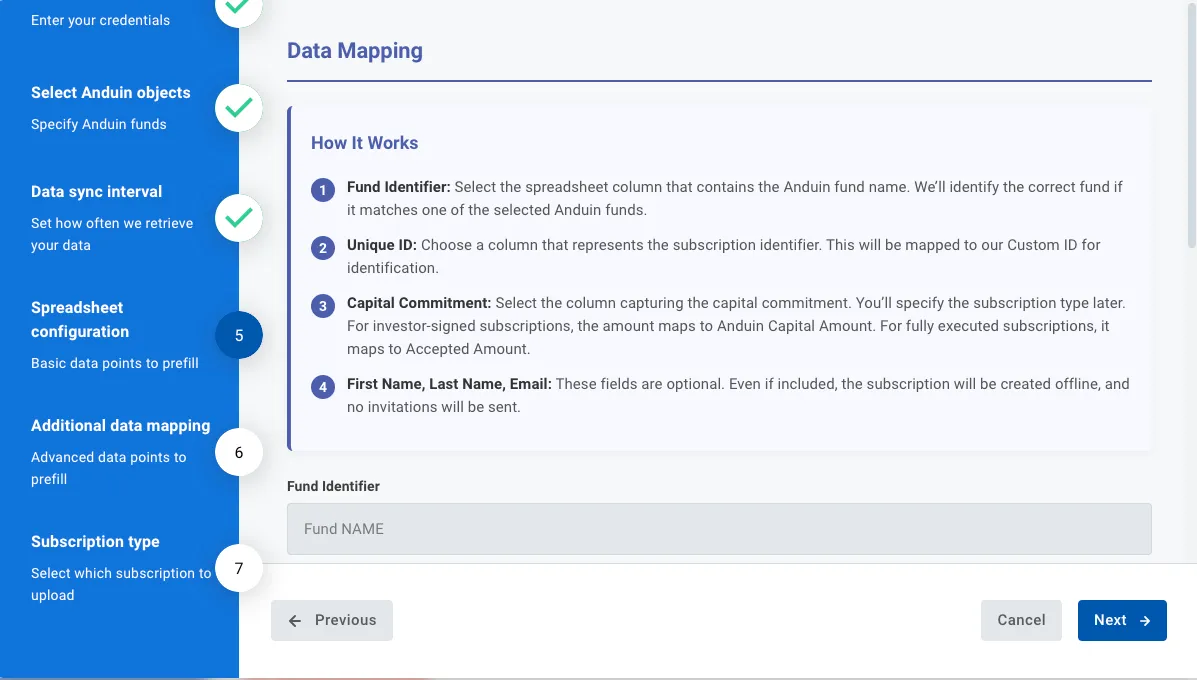Screen dimensions: 1197x680
Task: Click the Data Mapping heading
Action: [x=355, y=50]
